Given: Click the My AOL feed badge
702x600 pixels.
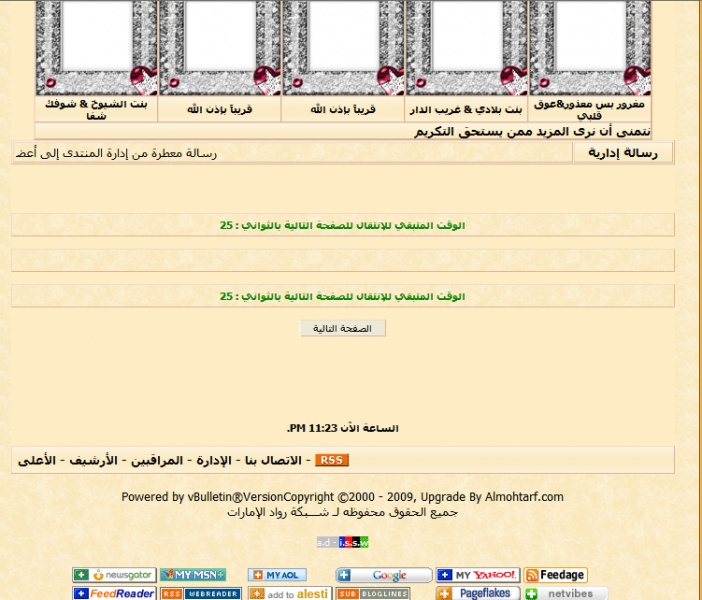Looking at the screenshot, I should tap(277, 575).
